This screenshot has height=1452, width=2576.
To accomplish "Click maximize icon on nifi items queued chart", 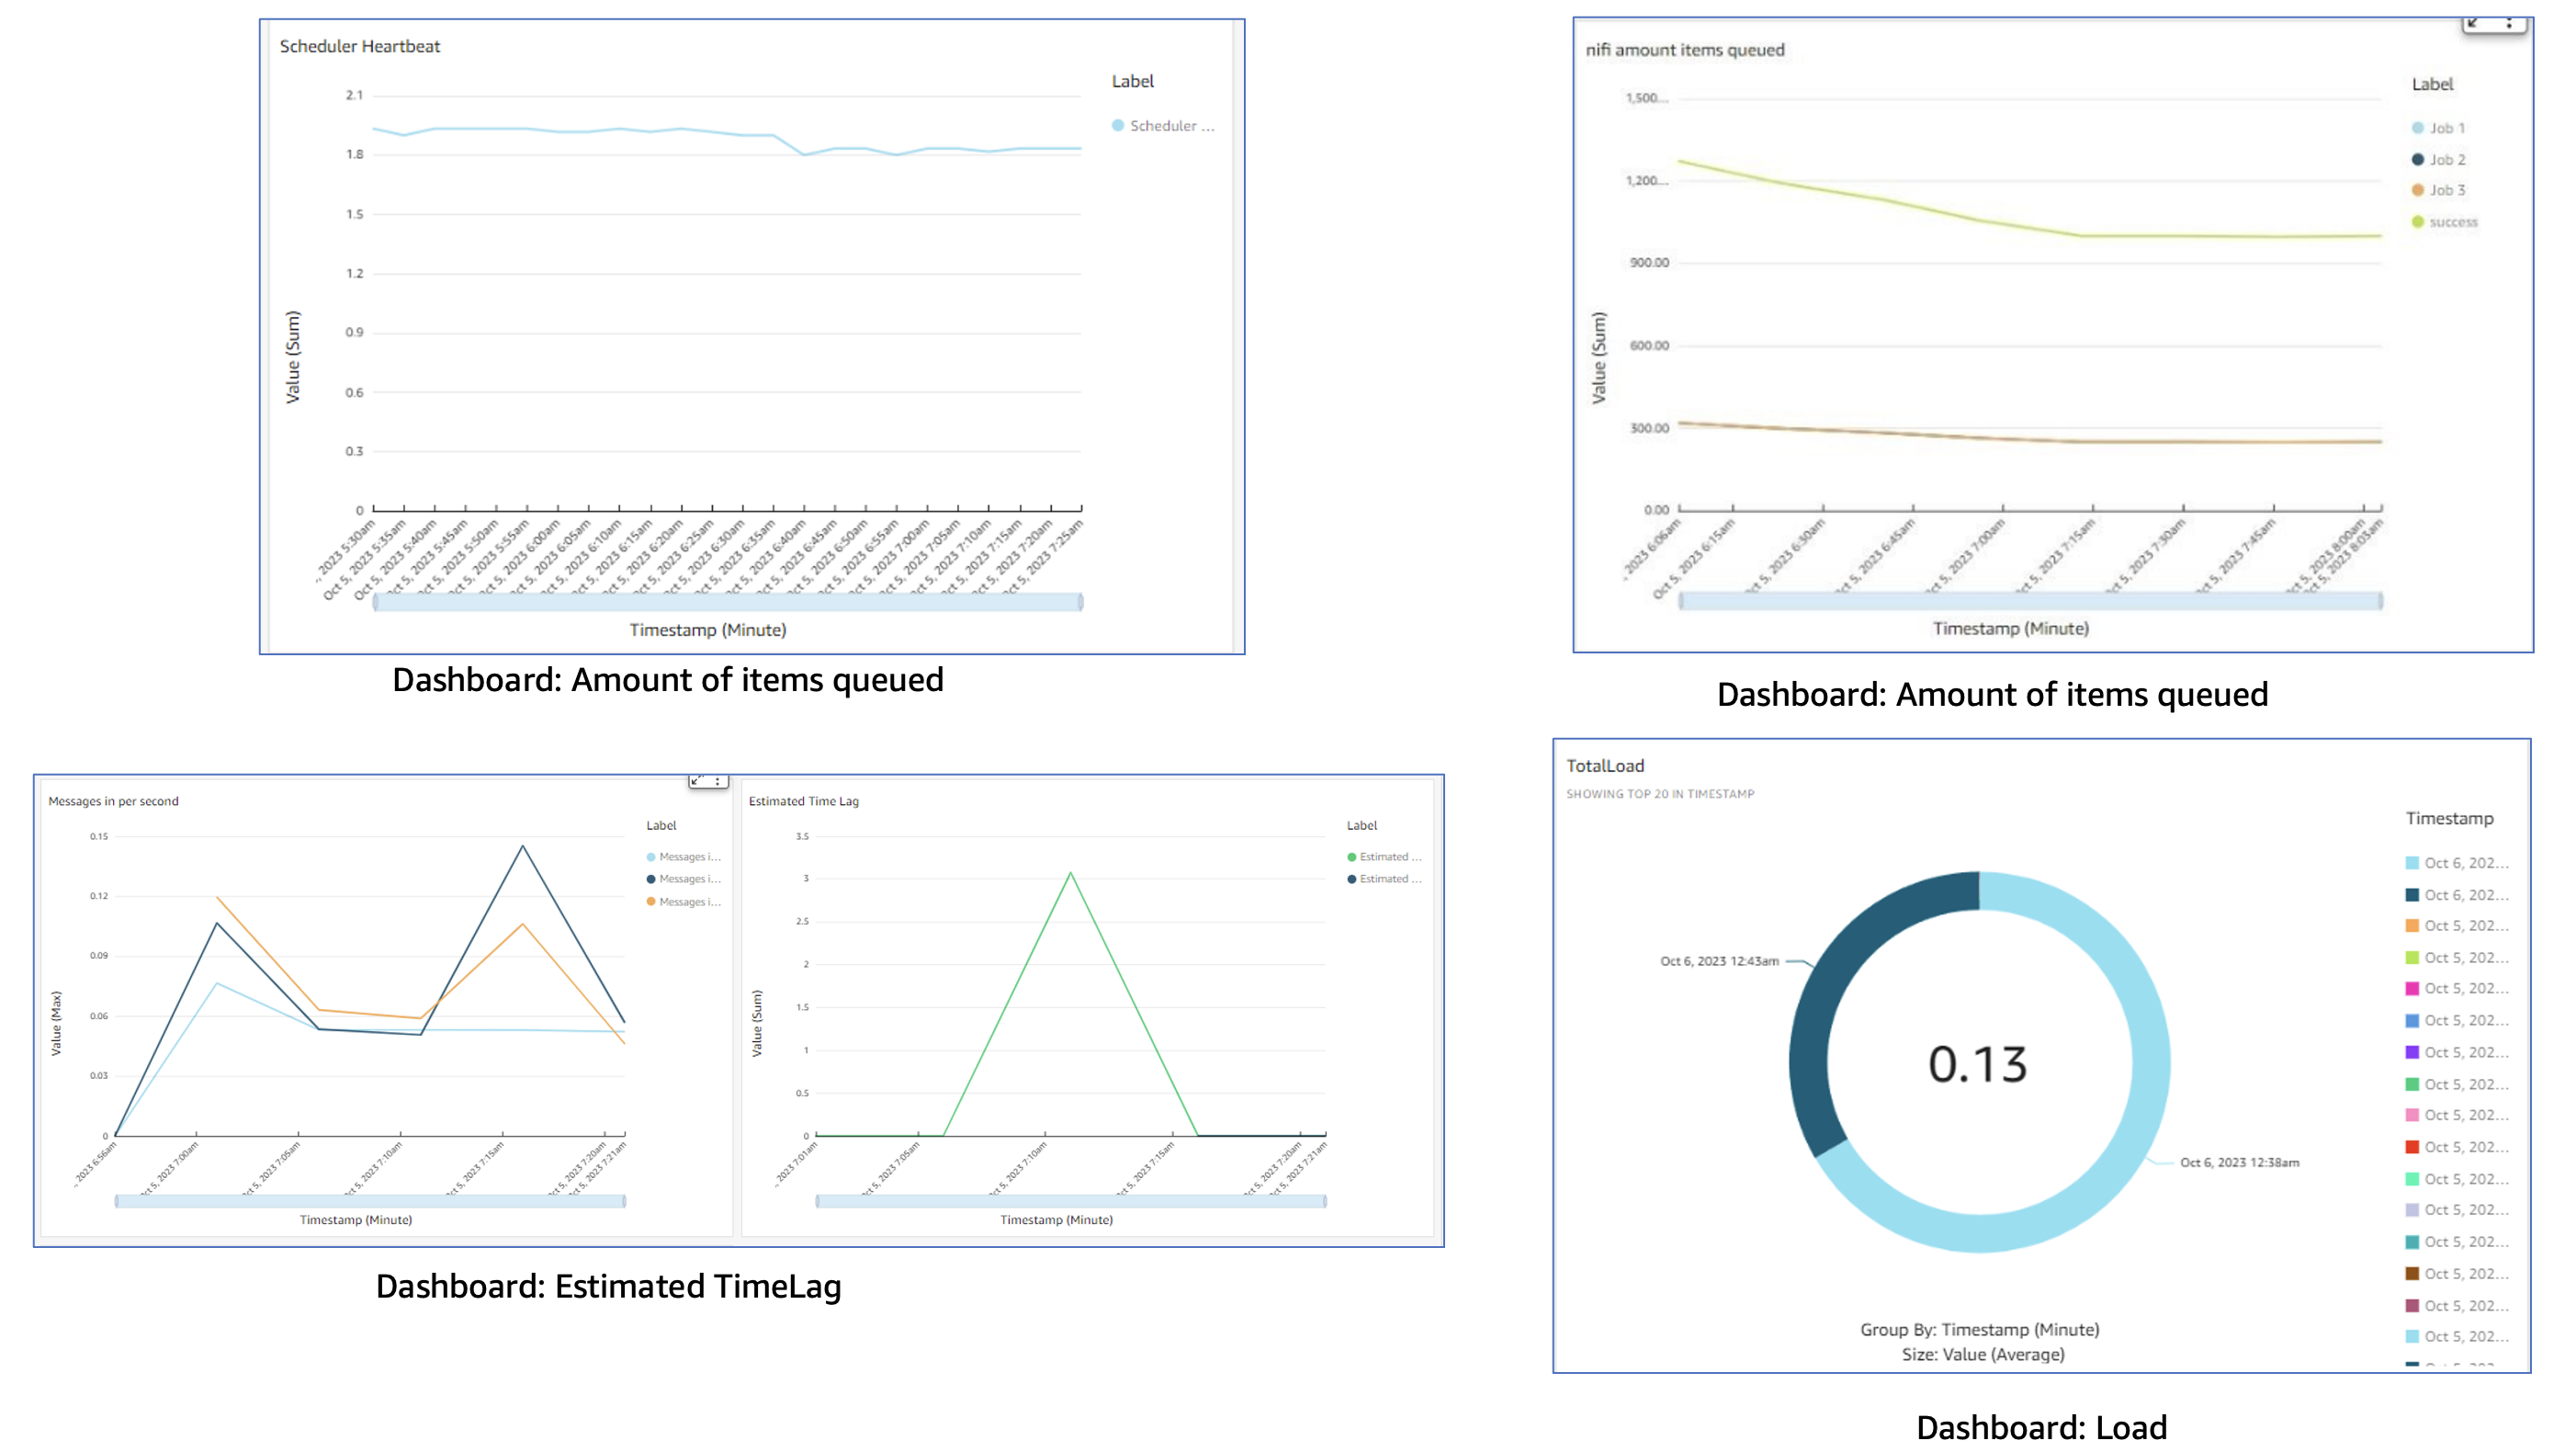I will point(2473,22).
